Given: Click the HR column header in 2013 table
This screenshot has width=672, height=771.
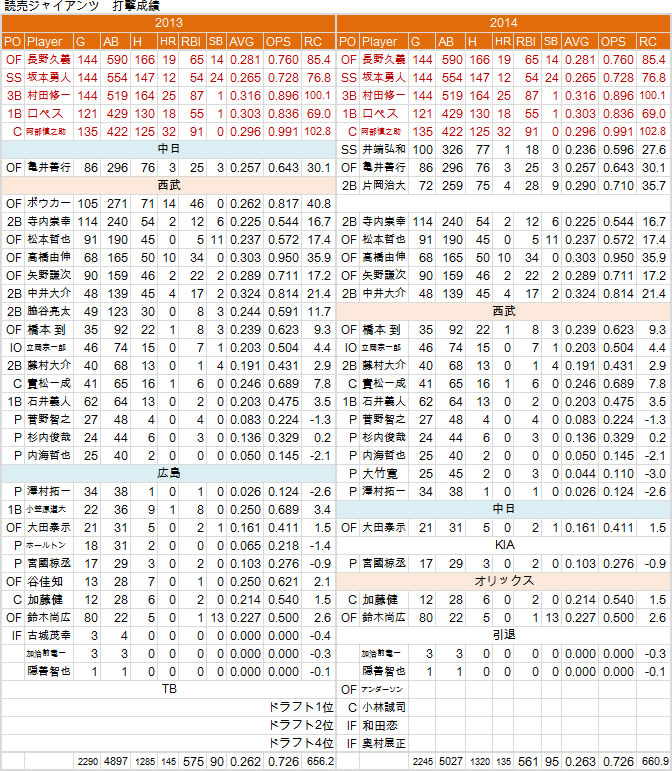Looking at the screenshot, I should click(168, 42).
